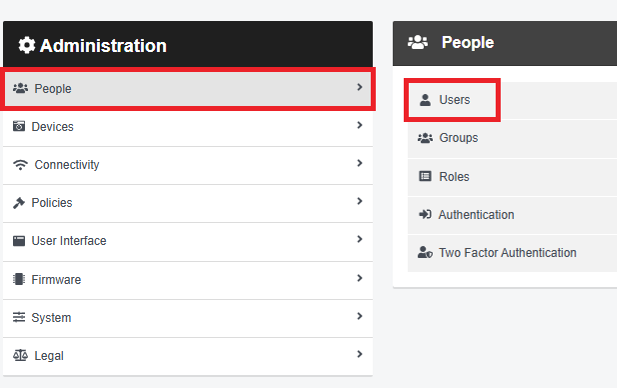Image resolution: width=617 pixels, height=388 pixels.
Task: Click the People panel header title
Action: point(467,42)
